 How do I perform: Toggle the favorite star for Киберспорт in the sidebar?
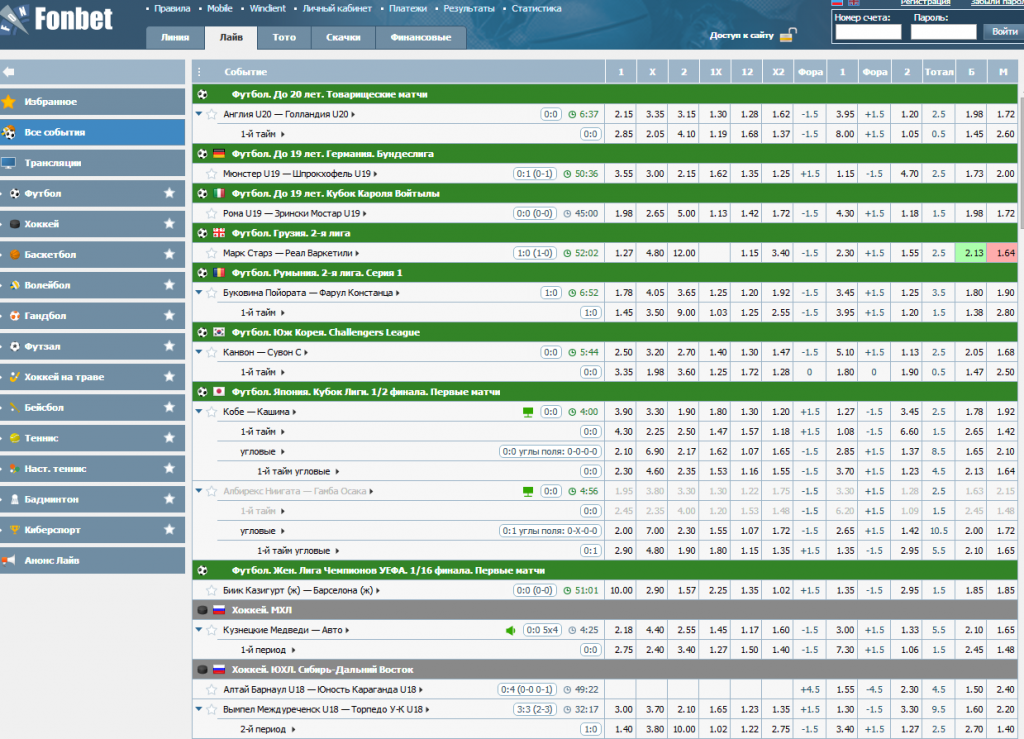click(x=170, y=529)
